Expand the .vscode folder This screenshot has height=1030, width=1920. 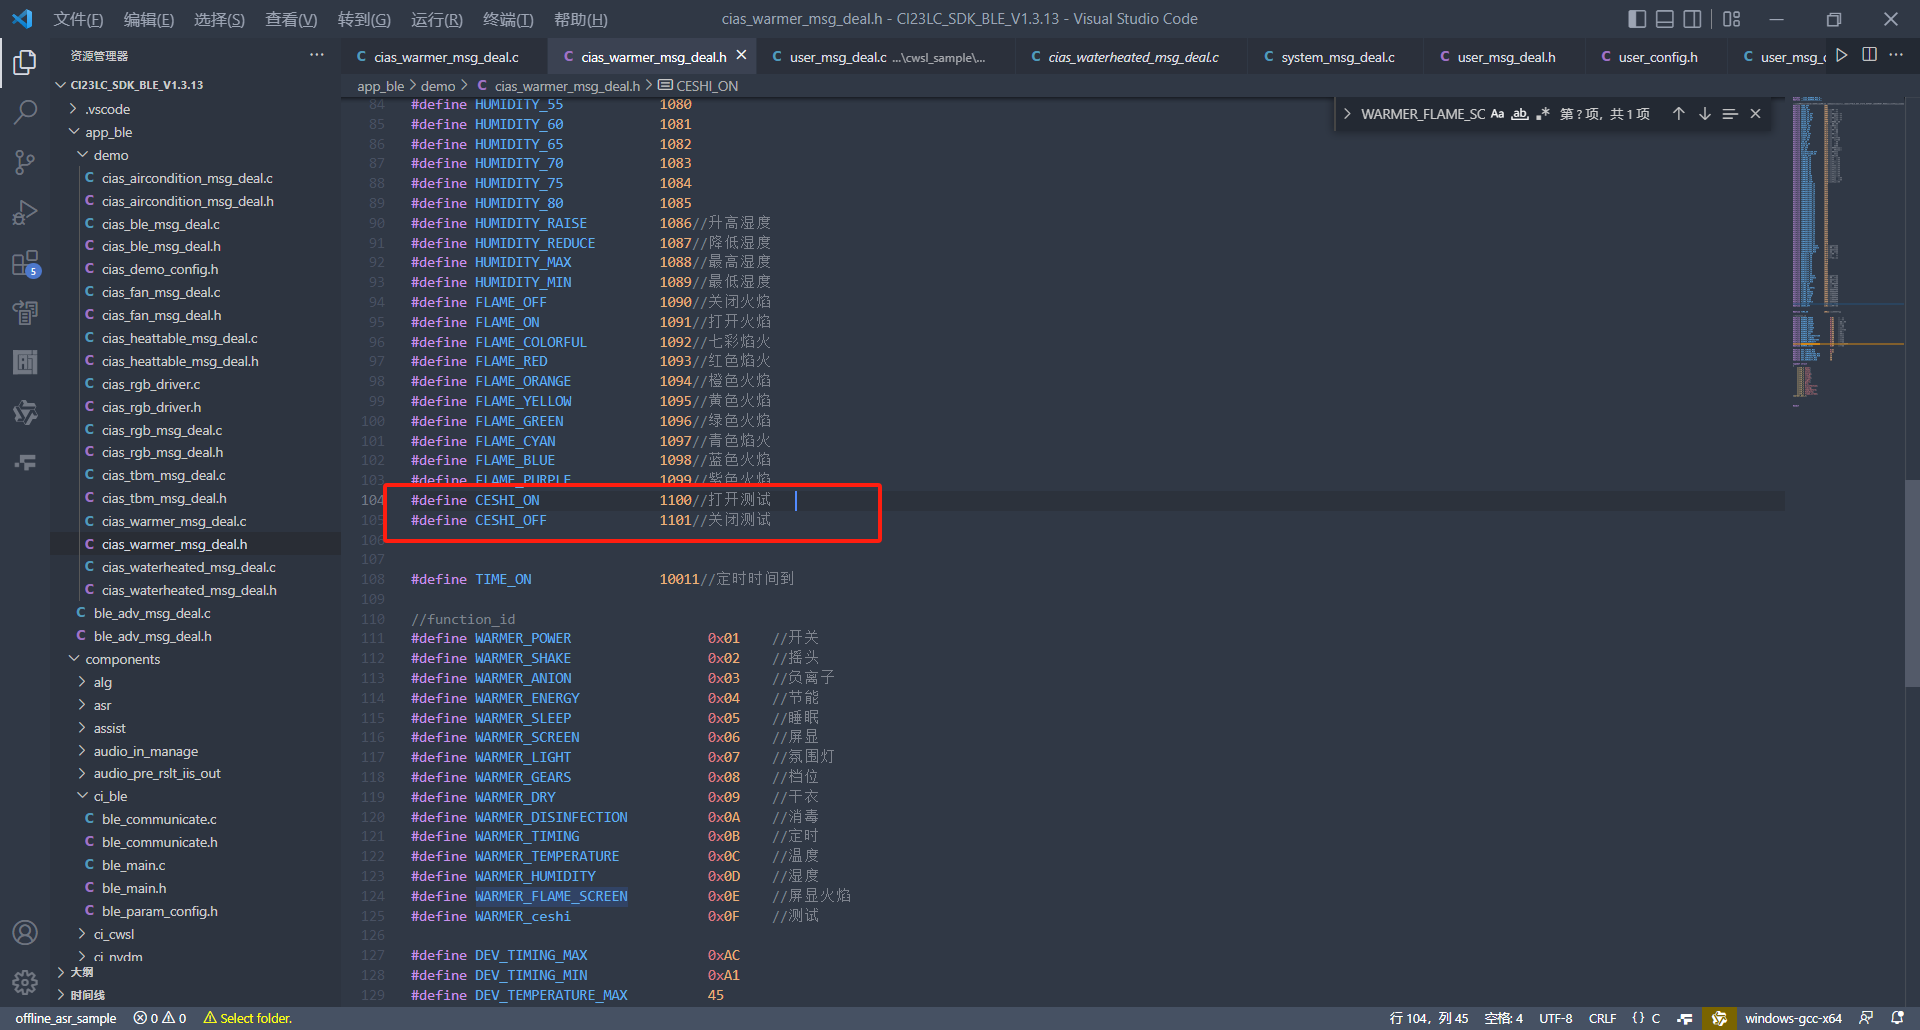pos(107,109)
